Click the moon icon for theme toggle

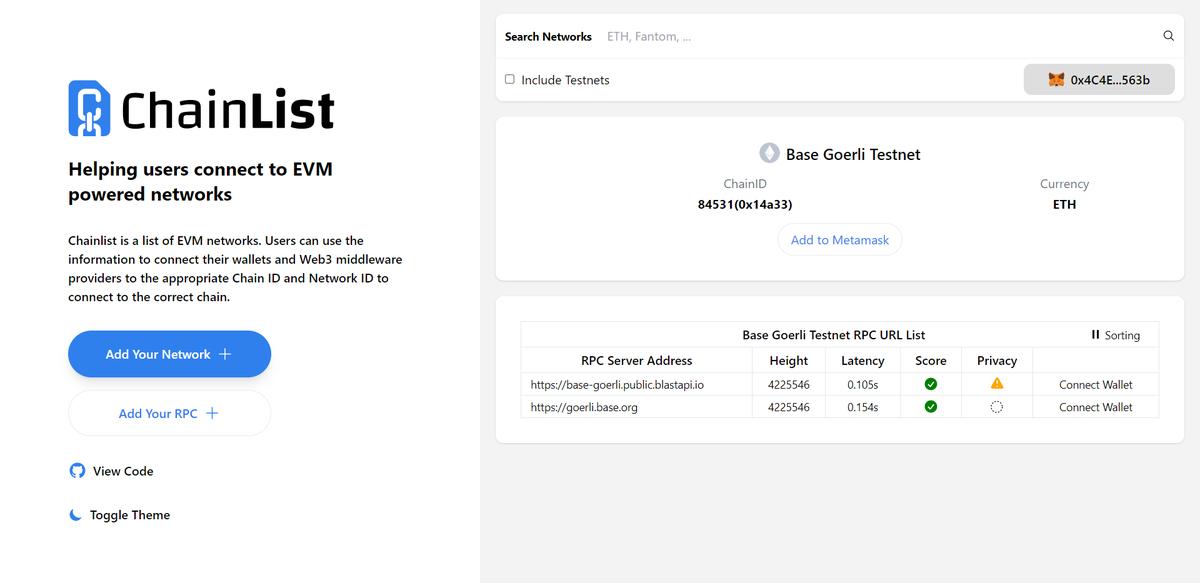coord(76,515)
